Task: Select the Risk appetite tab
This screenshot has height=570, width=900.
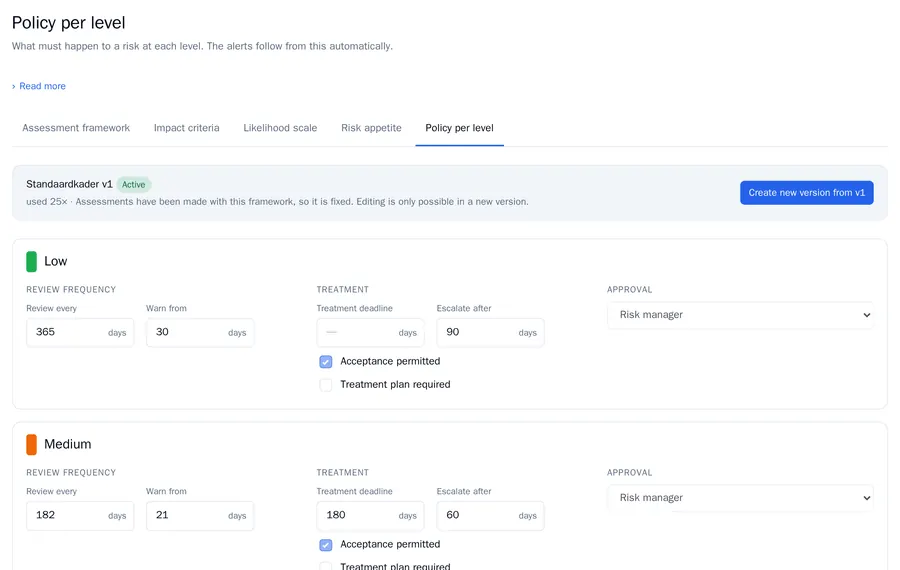Action: point(371,128)
